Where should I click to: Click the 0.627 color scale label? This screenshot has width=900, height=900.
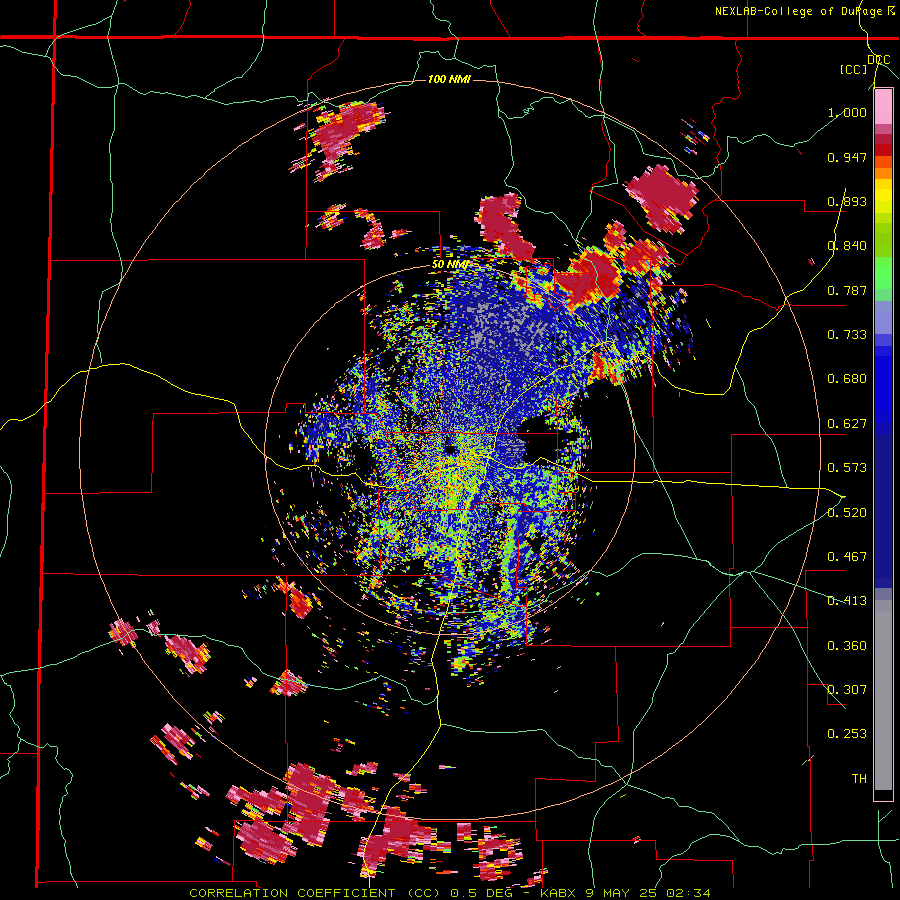(847, 424)
